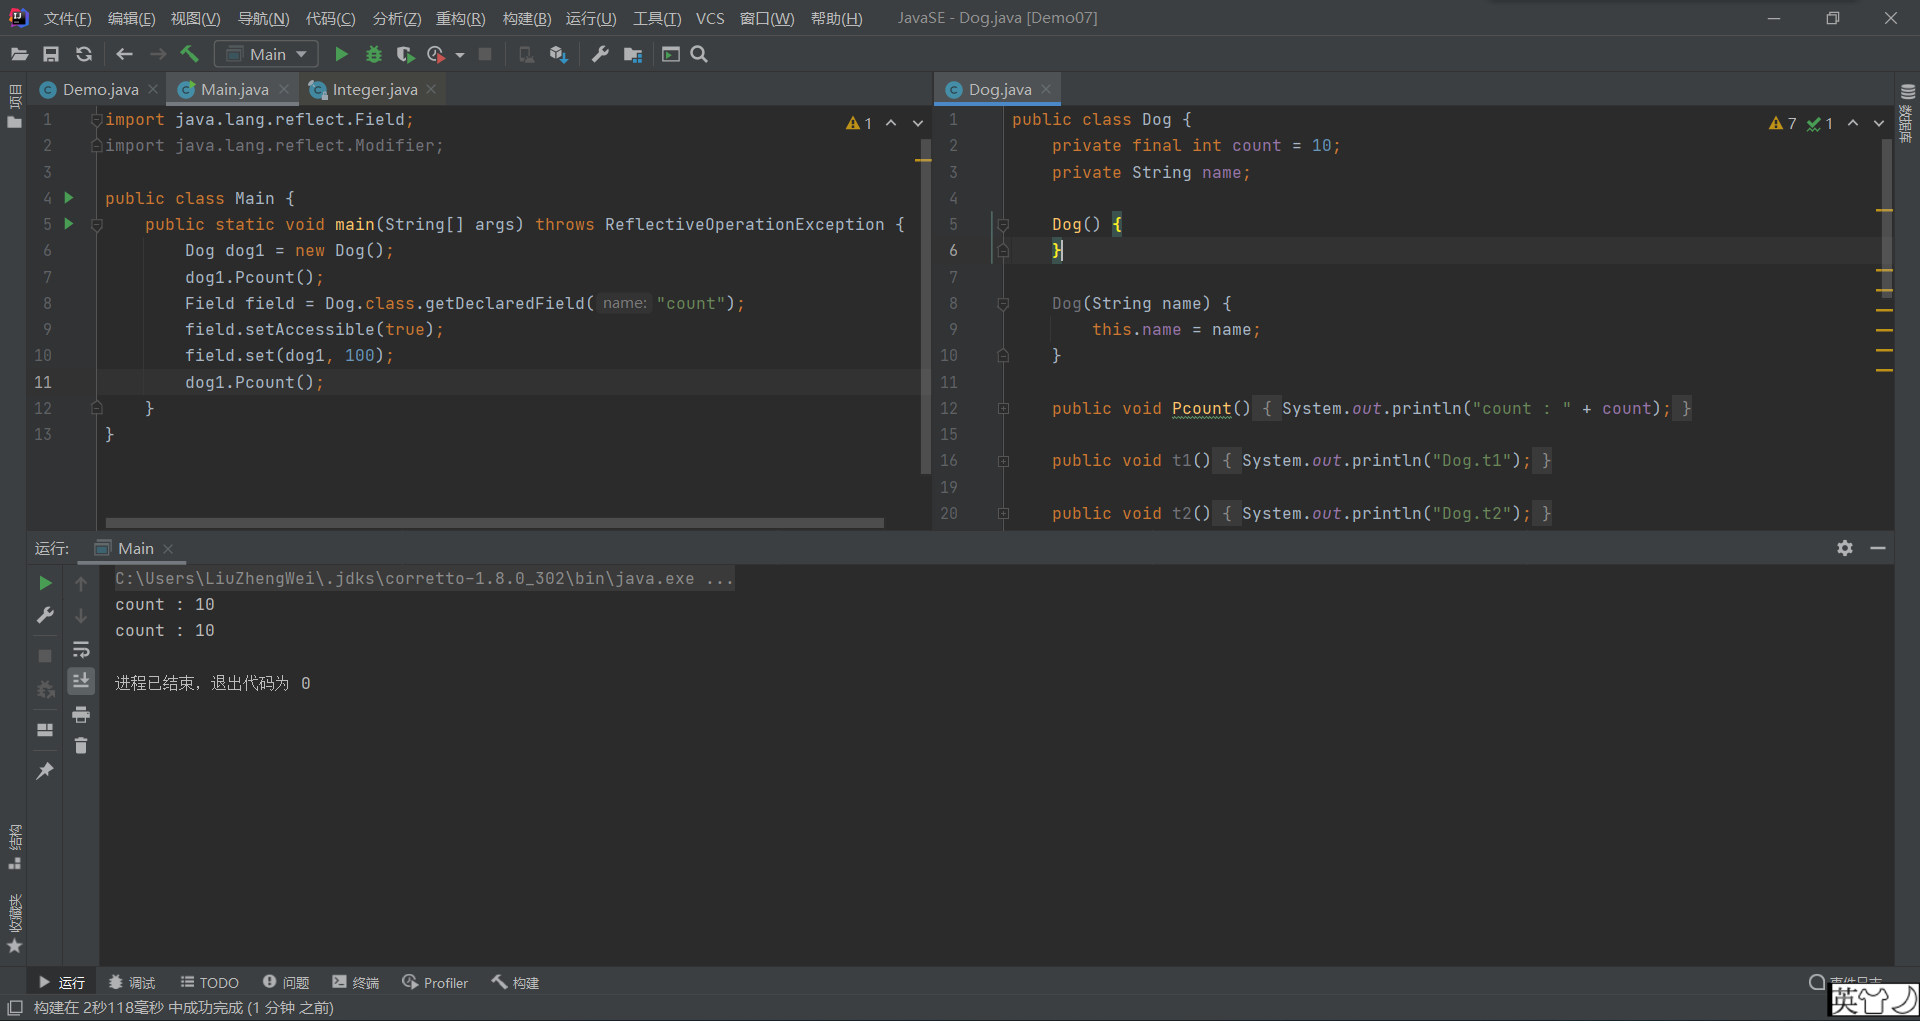Click the IME language indicator 英
Screen dimensions: 1920x1021
click(x=1846, y=1000)
